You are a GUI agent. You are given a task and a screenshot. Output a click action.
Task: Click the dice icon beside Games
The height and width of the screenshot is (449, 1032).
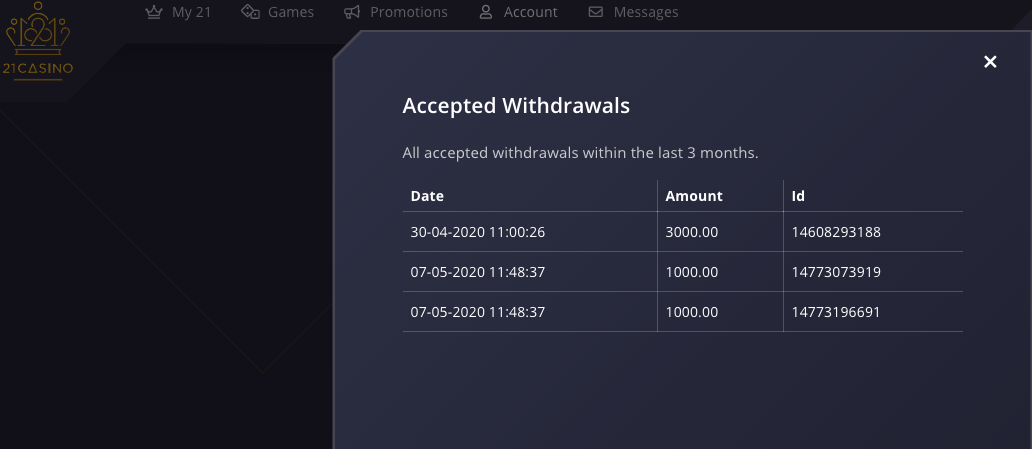tap(250, 12)
